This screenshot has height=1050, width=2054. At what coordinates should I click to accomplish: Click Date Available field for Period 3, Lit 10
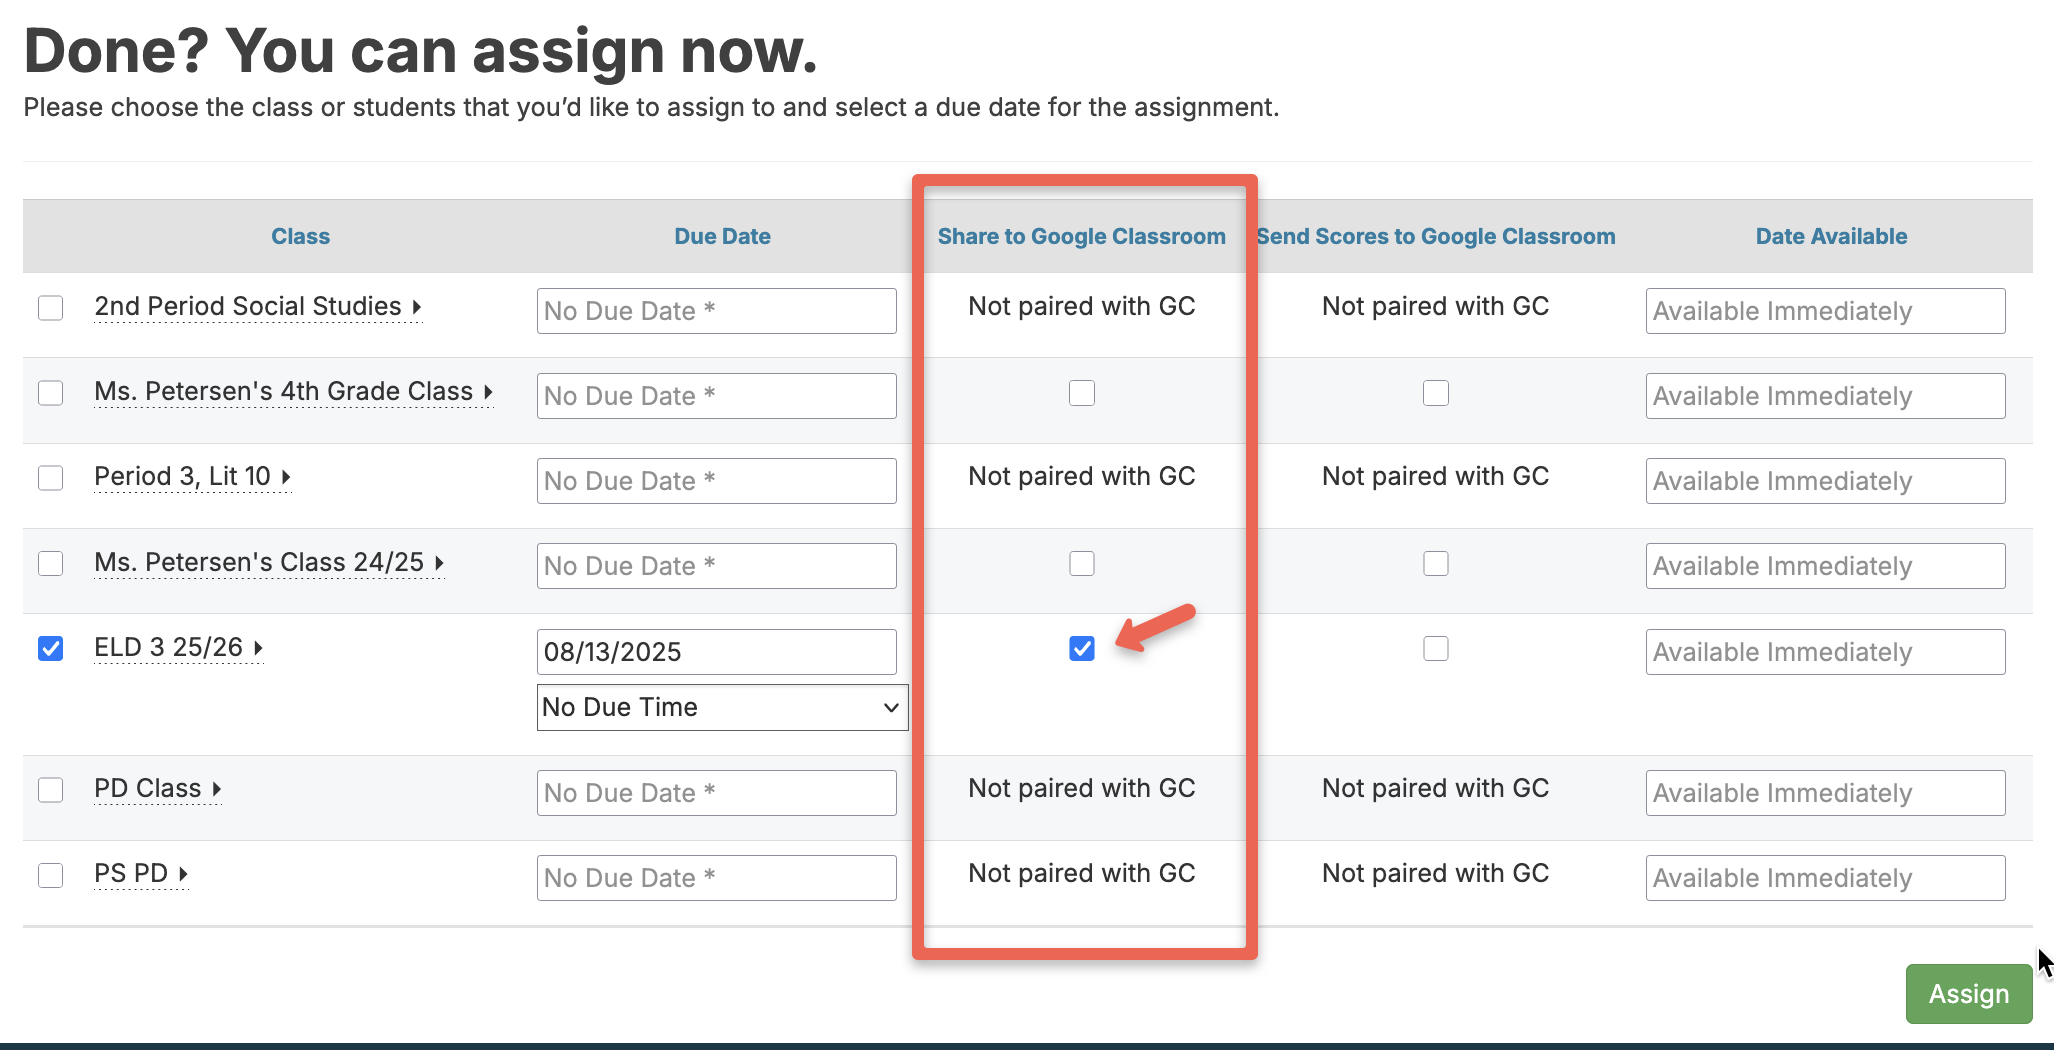[x=1824, y=481]
